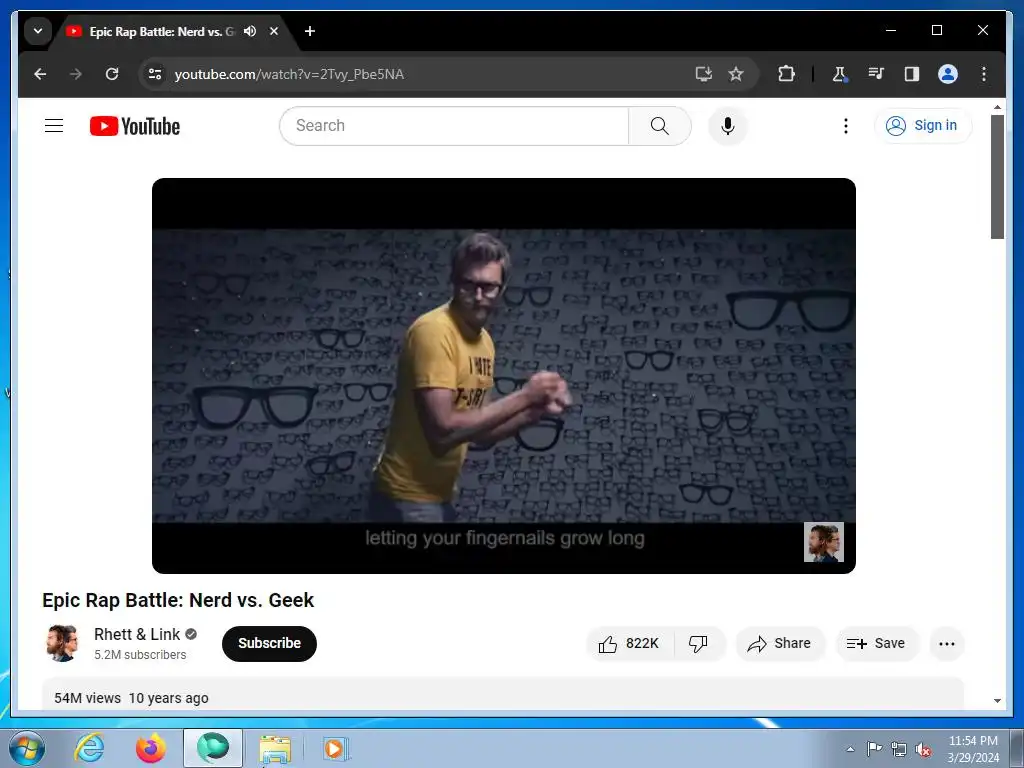The width and height of the screenshot is (1024, 768).
Task: Show hidden tray icons arrow
Action: [x=850, y=749]
